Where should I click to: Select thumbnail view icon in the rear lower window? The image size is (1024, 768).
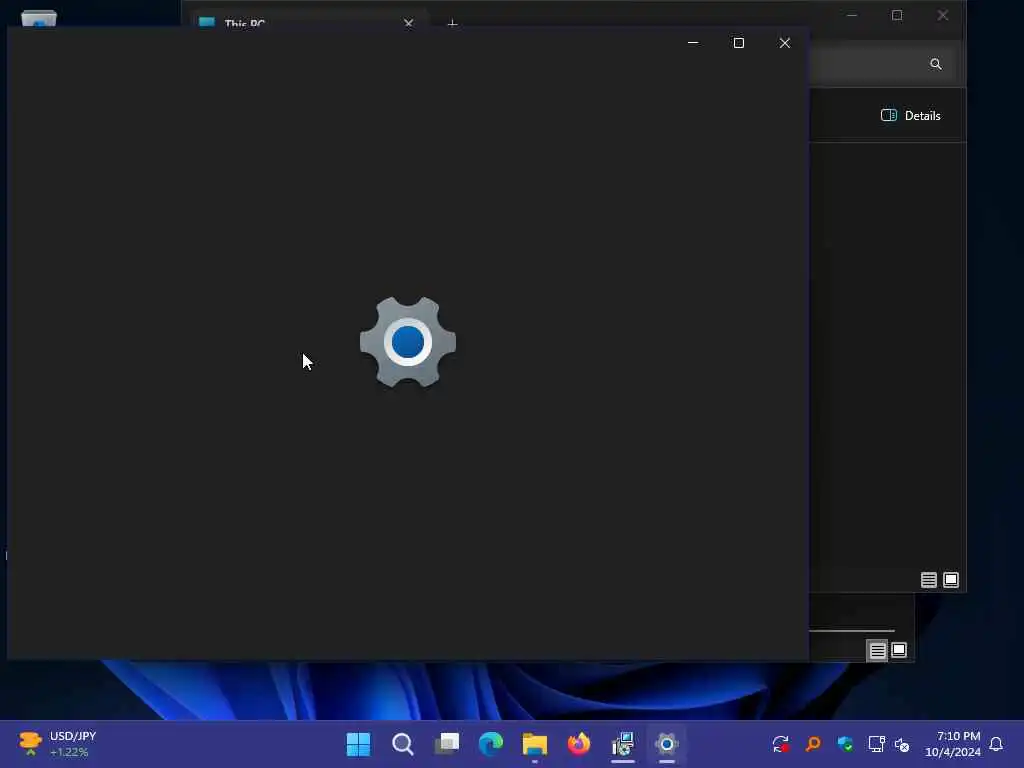pos(899,650)
